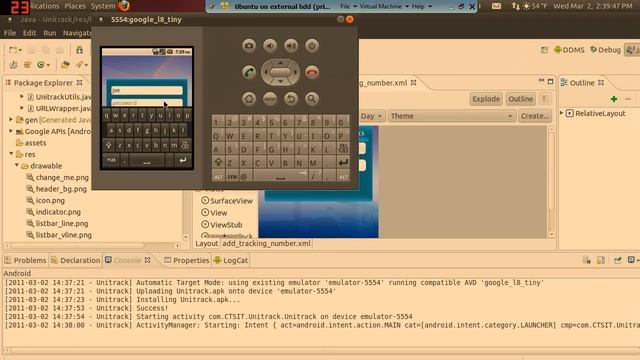640x360 pixels.
Task: Click the username field in emulator screen
Action: 147,90
